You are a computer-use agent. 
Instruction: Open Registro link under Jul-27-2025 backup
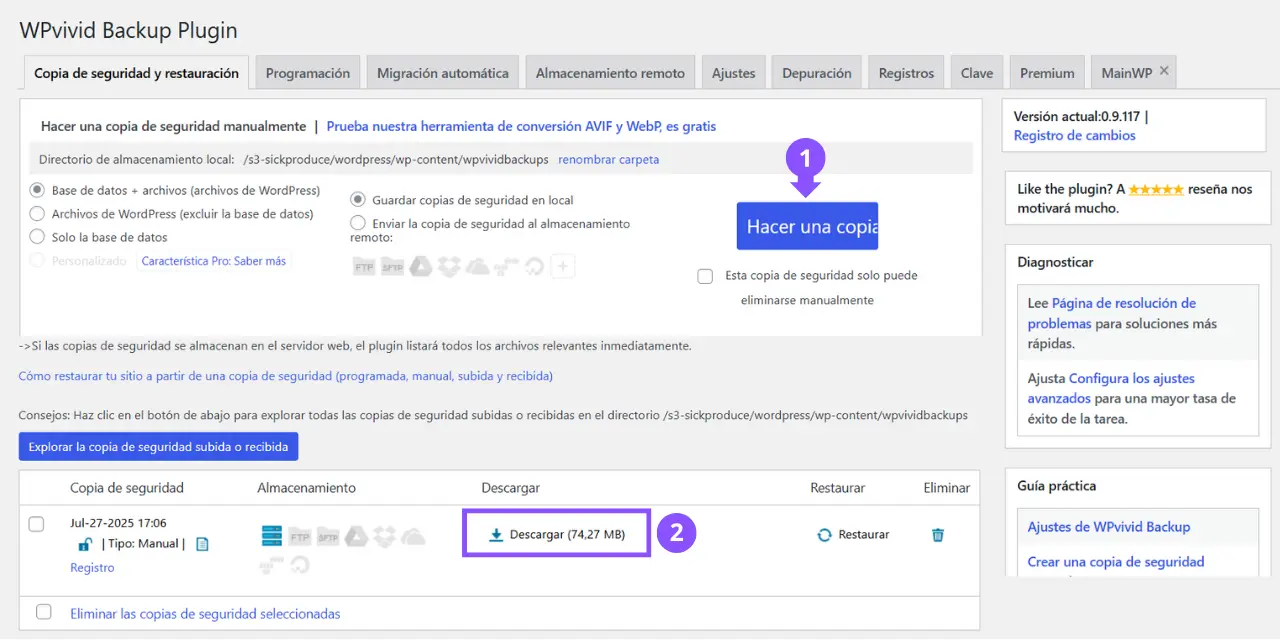click(92, 568)
